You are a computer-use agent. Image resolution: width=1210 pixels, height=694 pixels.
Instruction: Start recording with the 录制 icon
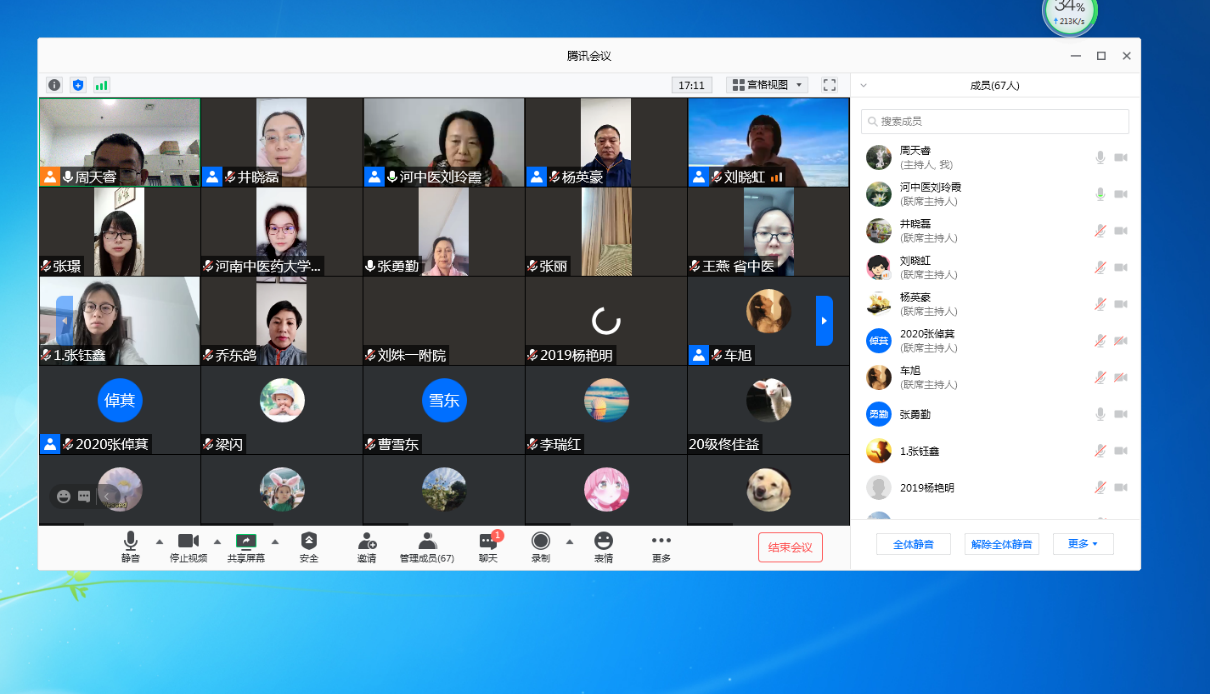541,541
